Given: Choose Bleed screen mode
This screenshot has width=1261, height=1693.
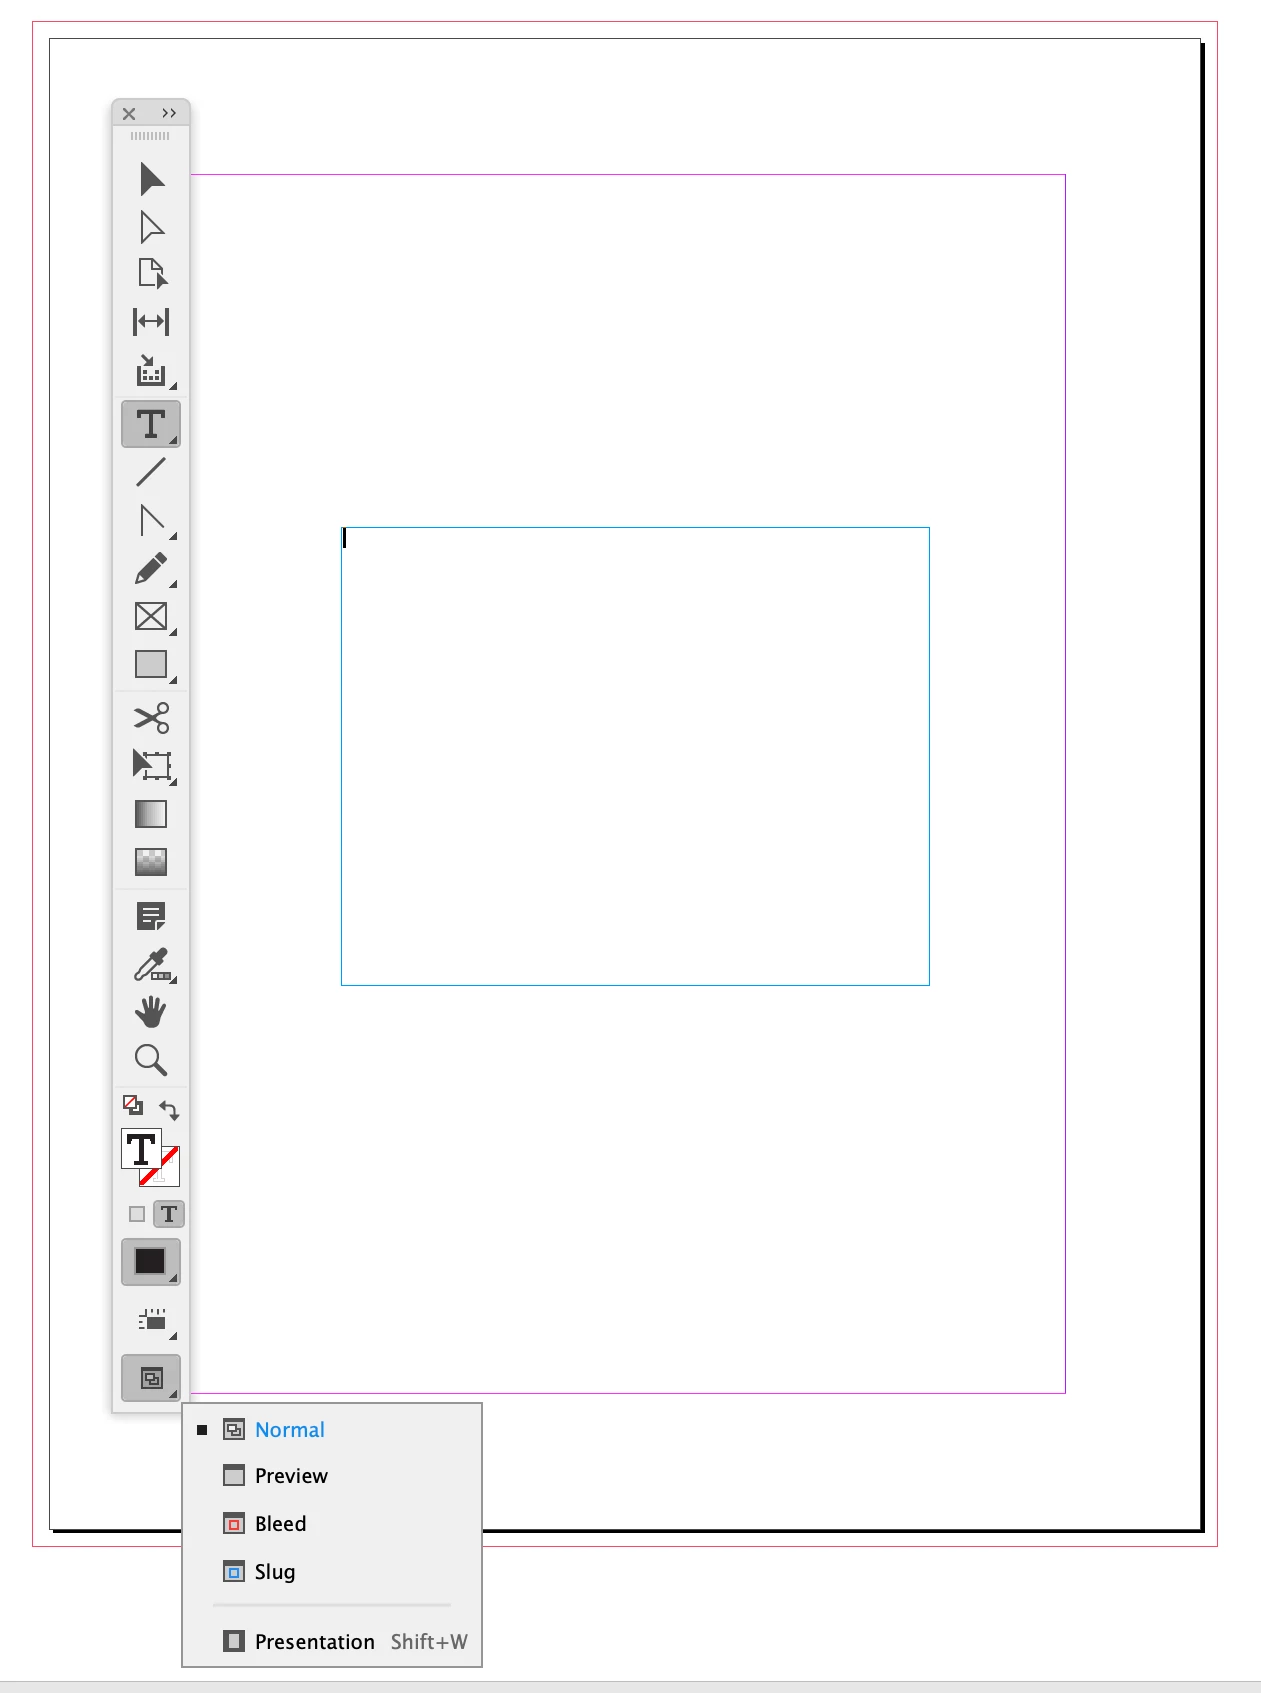Looking at the screenshot, I should pos(332,1524).
